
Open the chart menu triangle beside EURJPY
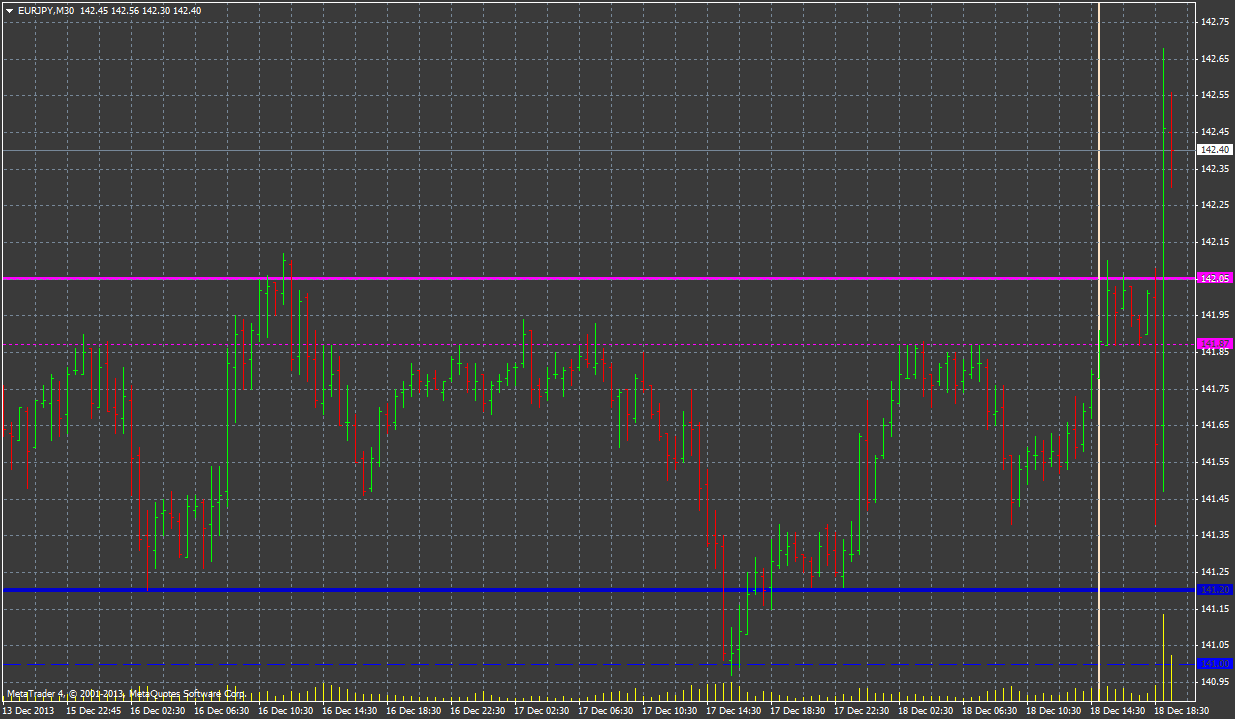pyautogui.click(x=9, y=10)
